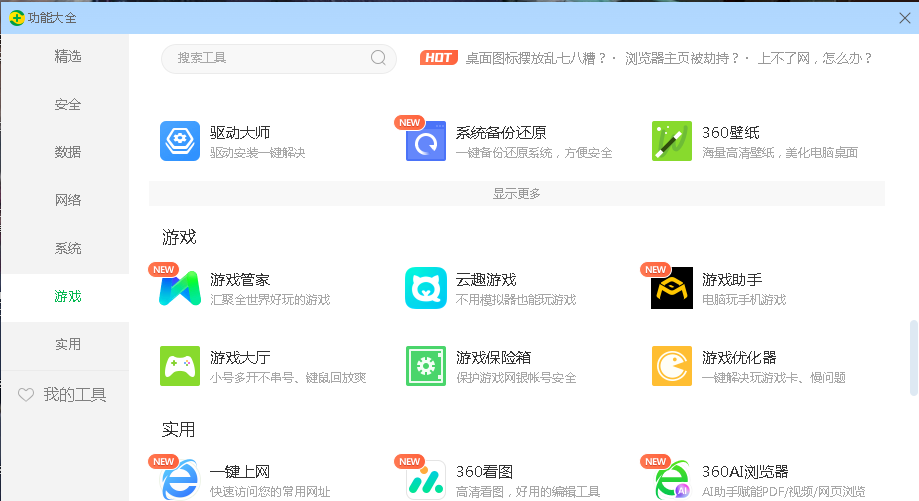Launch the 360看图 image viewer icon
The image size is (919, 501).
pyautogui.click(x=426, y=480)
